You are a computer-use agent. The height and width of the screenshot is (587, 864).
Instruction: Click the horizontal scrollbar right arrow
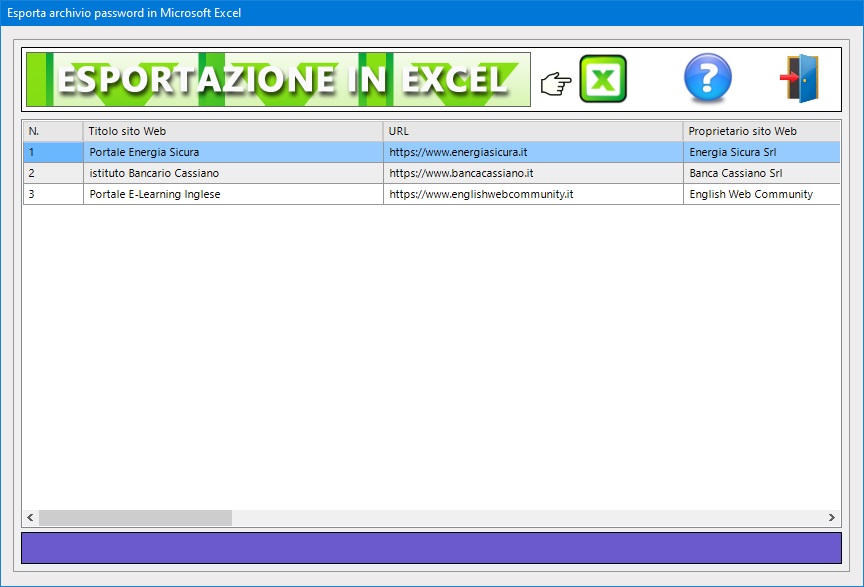831,518
